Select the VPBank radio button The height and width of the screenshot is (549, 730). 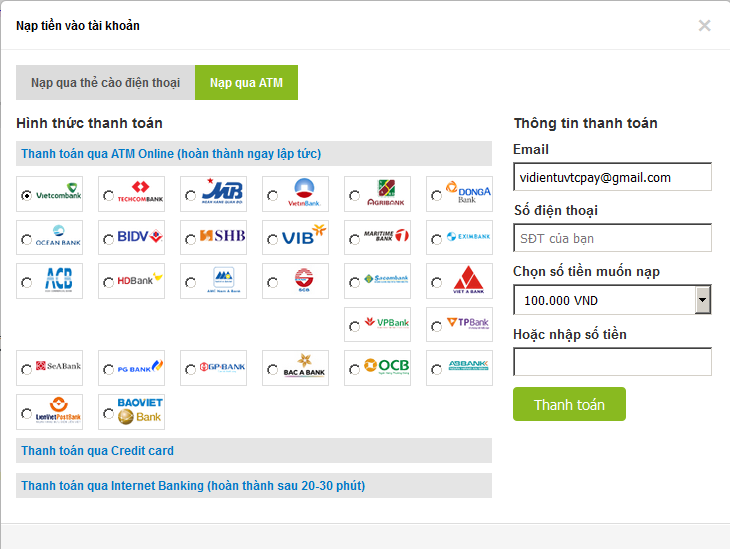coord(354,326)
